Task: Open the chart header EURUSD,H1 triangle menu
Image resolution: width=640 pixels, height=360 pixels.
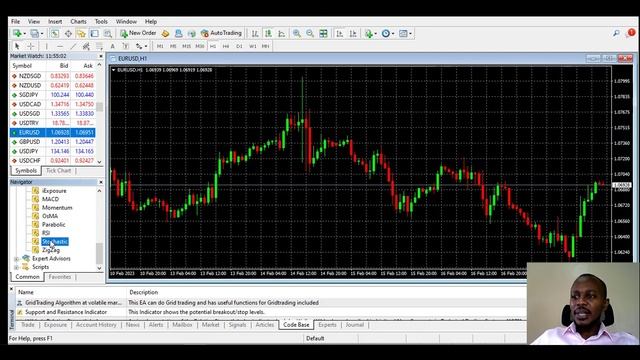Action: point(113,70)
